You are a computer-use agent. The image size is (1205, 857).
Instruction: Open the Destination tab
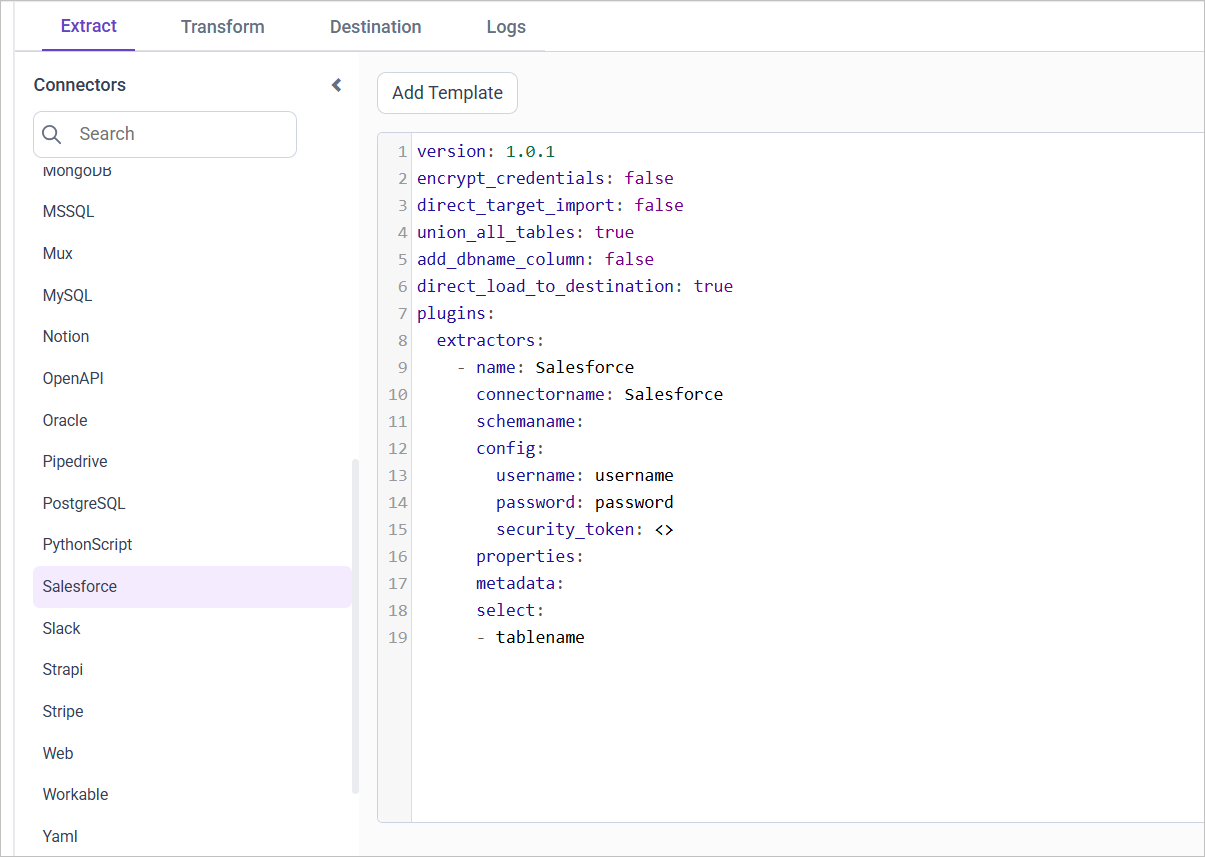click(x=375, y=27)
